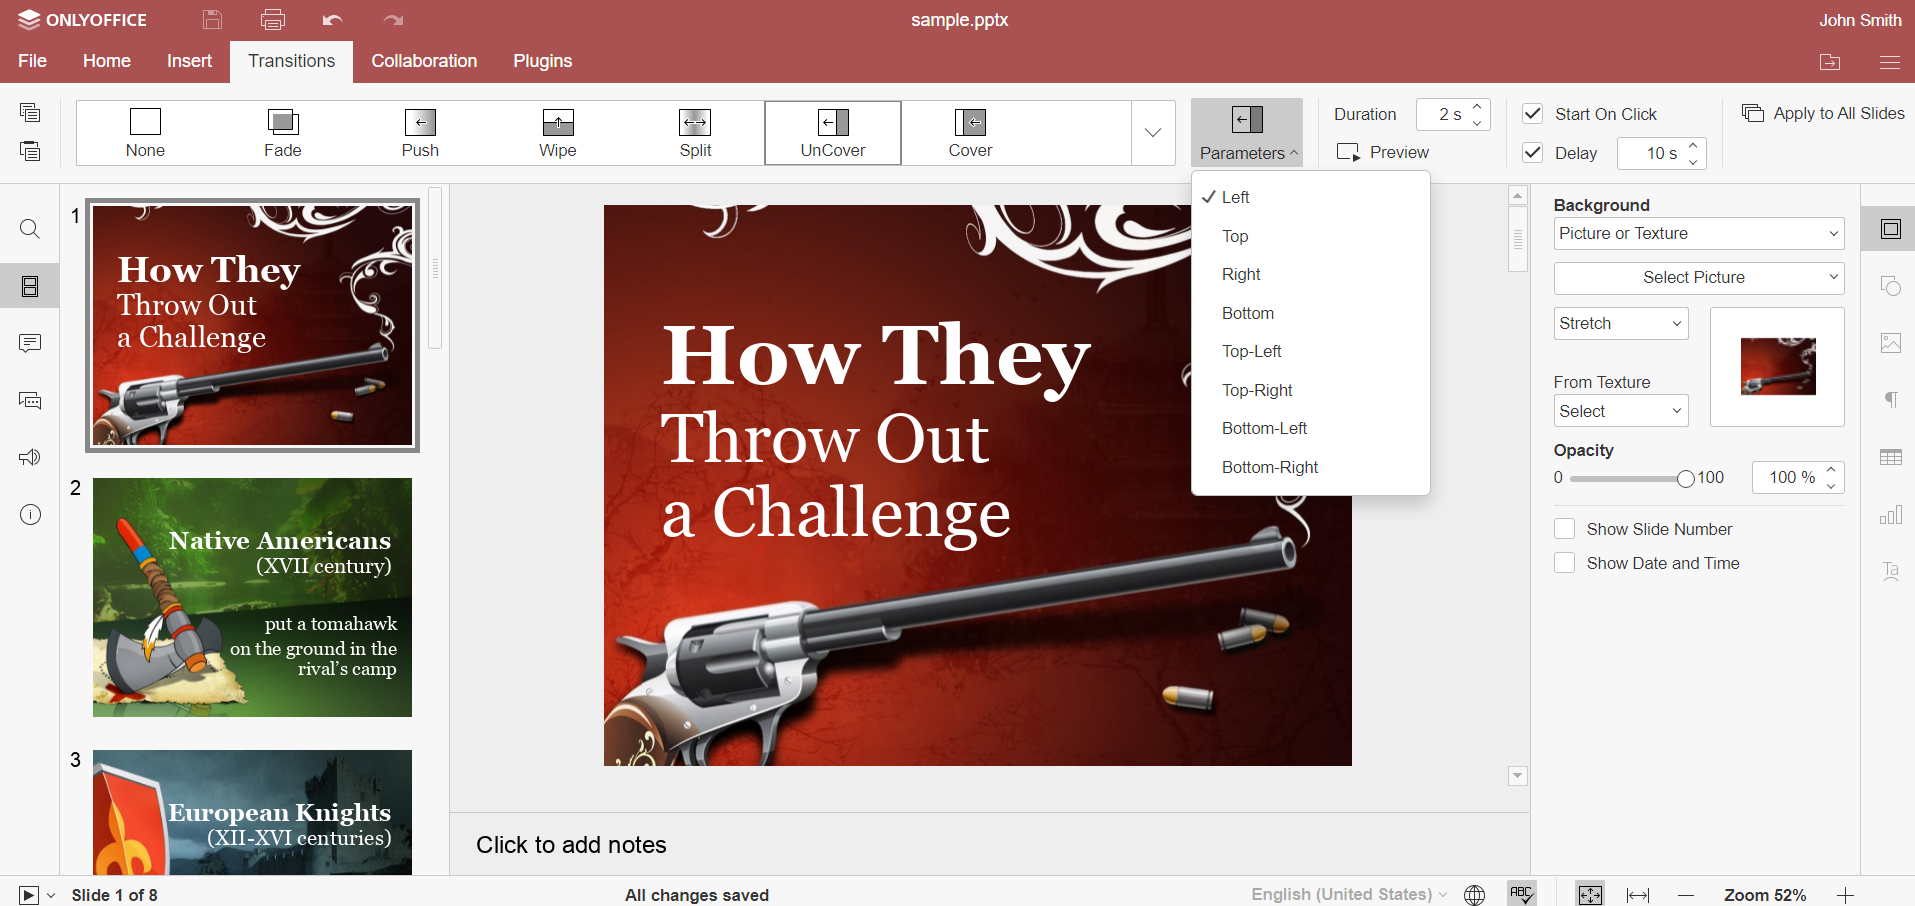Open the Find search icon in sidebar
Image resolution: width=1915 pixels, height=906 pixels.
point(30,229)
